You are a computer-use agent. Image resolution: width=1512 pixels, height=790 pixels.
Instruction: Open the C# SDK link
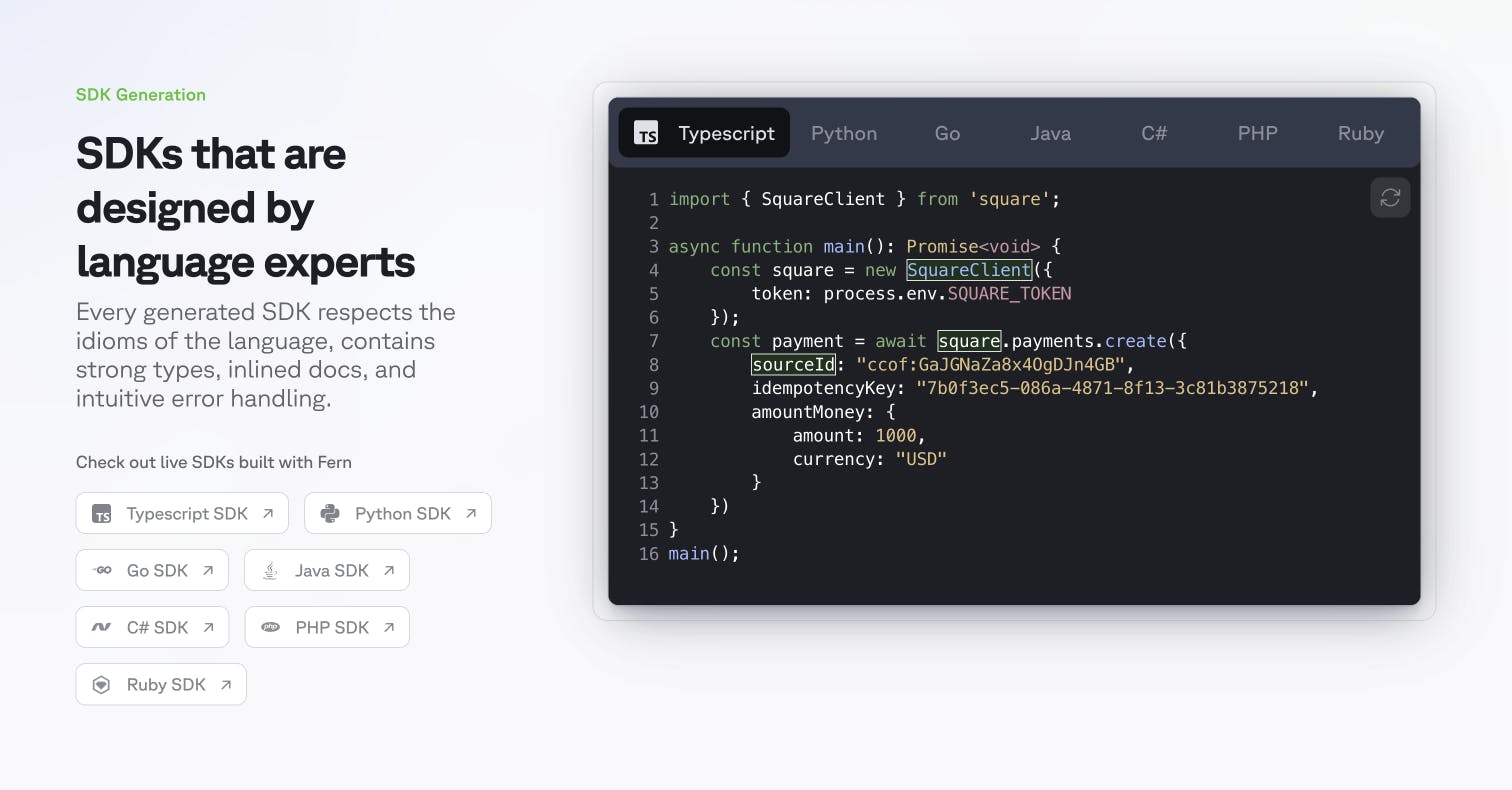152,628
